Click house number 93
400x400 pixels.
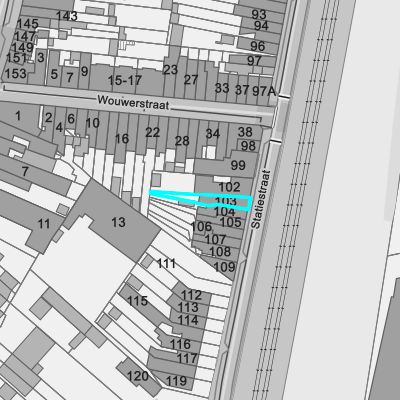coord(259,14)
